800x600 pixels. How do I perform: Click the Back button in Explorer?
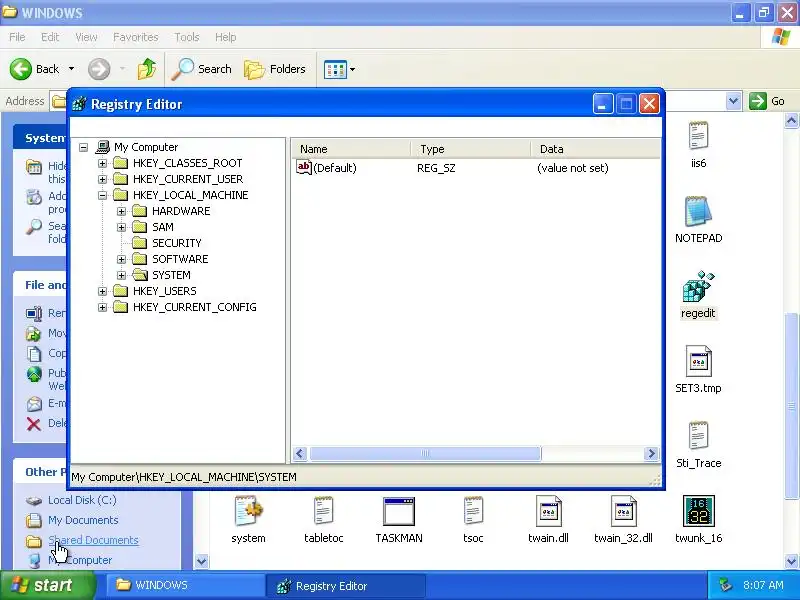pos(35,69)
